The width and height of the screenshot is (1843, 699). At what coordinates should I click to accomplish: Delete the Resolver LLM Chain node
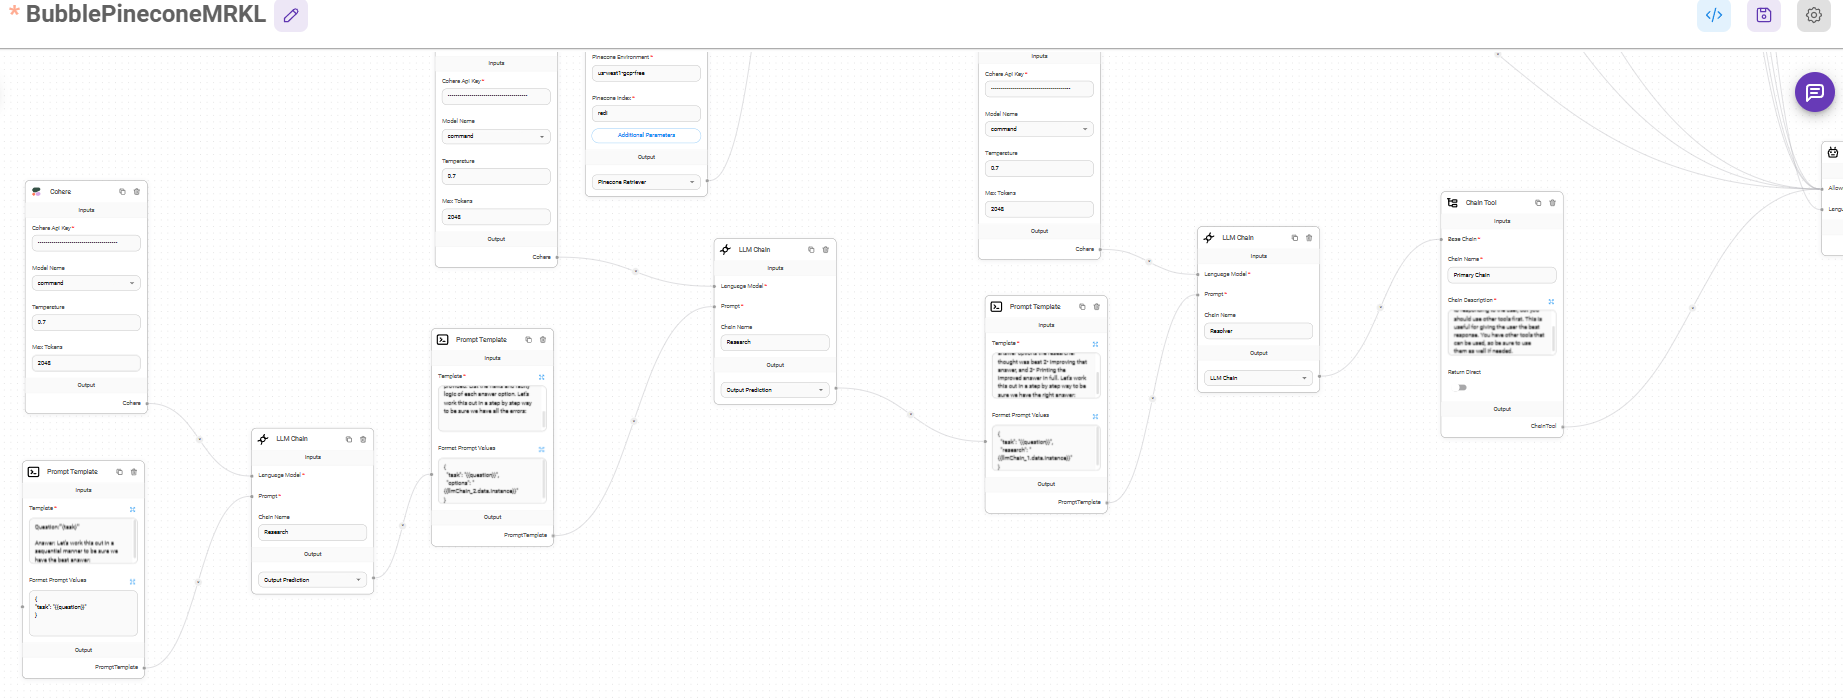click(x=1309, y=238)
